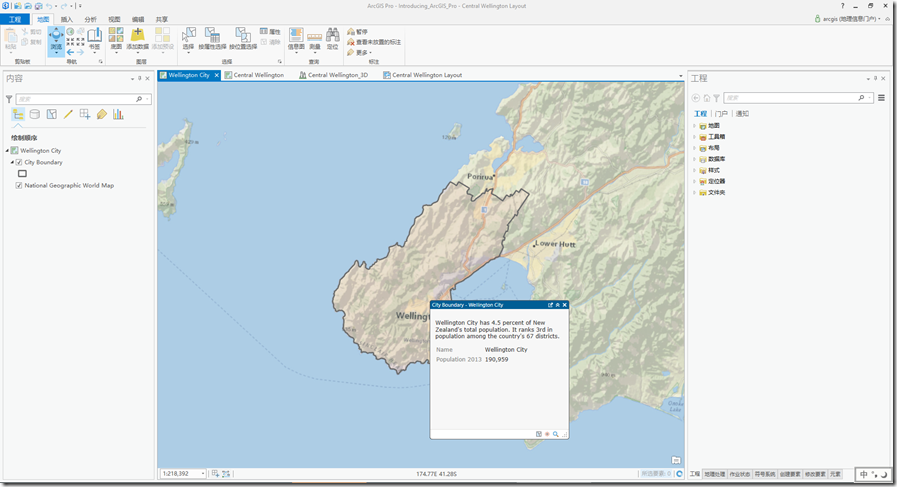
Task: Select the 浏览 (Explore) navigation tool
Action: click(56, 40)
